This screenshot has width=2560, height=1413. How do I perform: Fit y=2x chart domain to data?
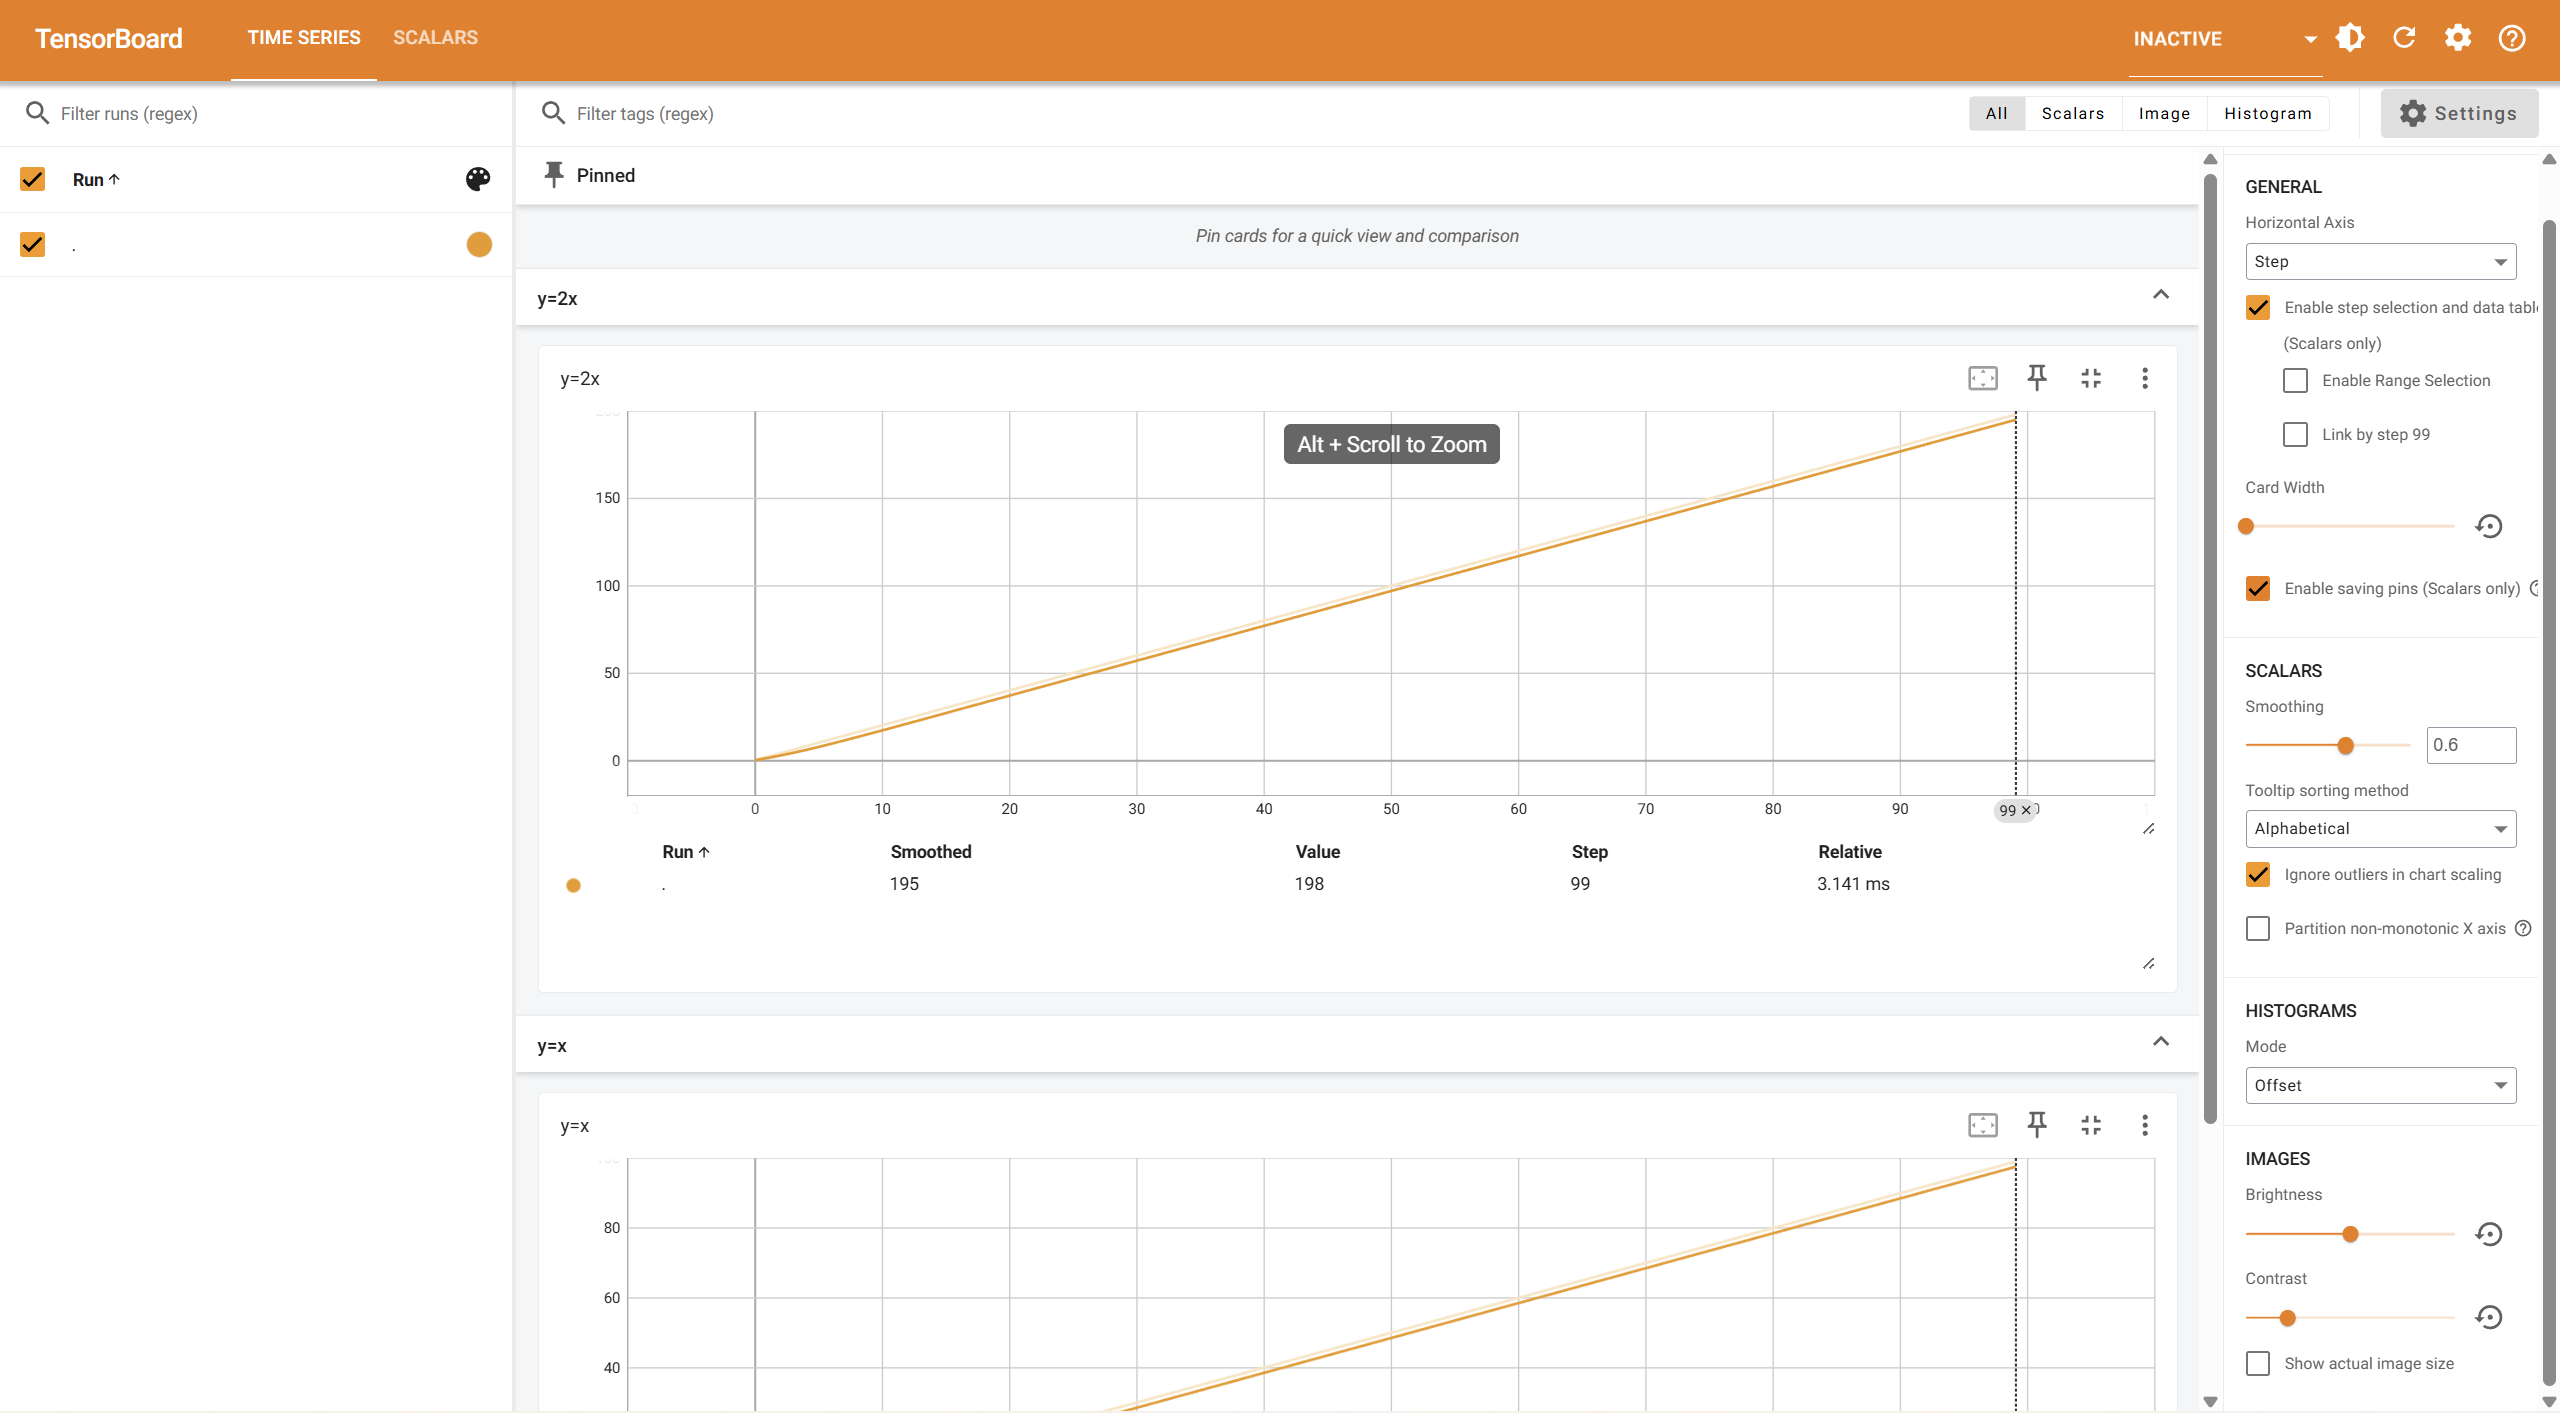click(1983, 378)
